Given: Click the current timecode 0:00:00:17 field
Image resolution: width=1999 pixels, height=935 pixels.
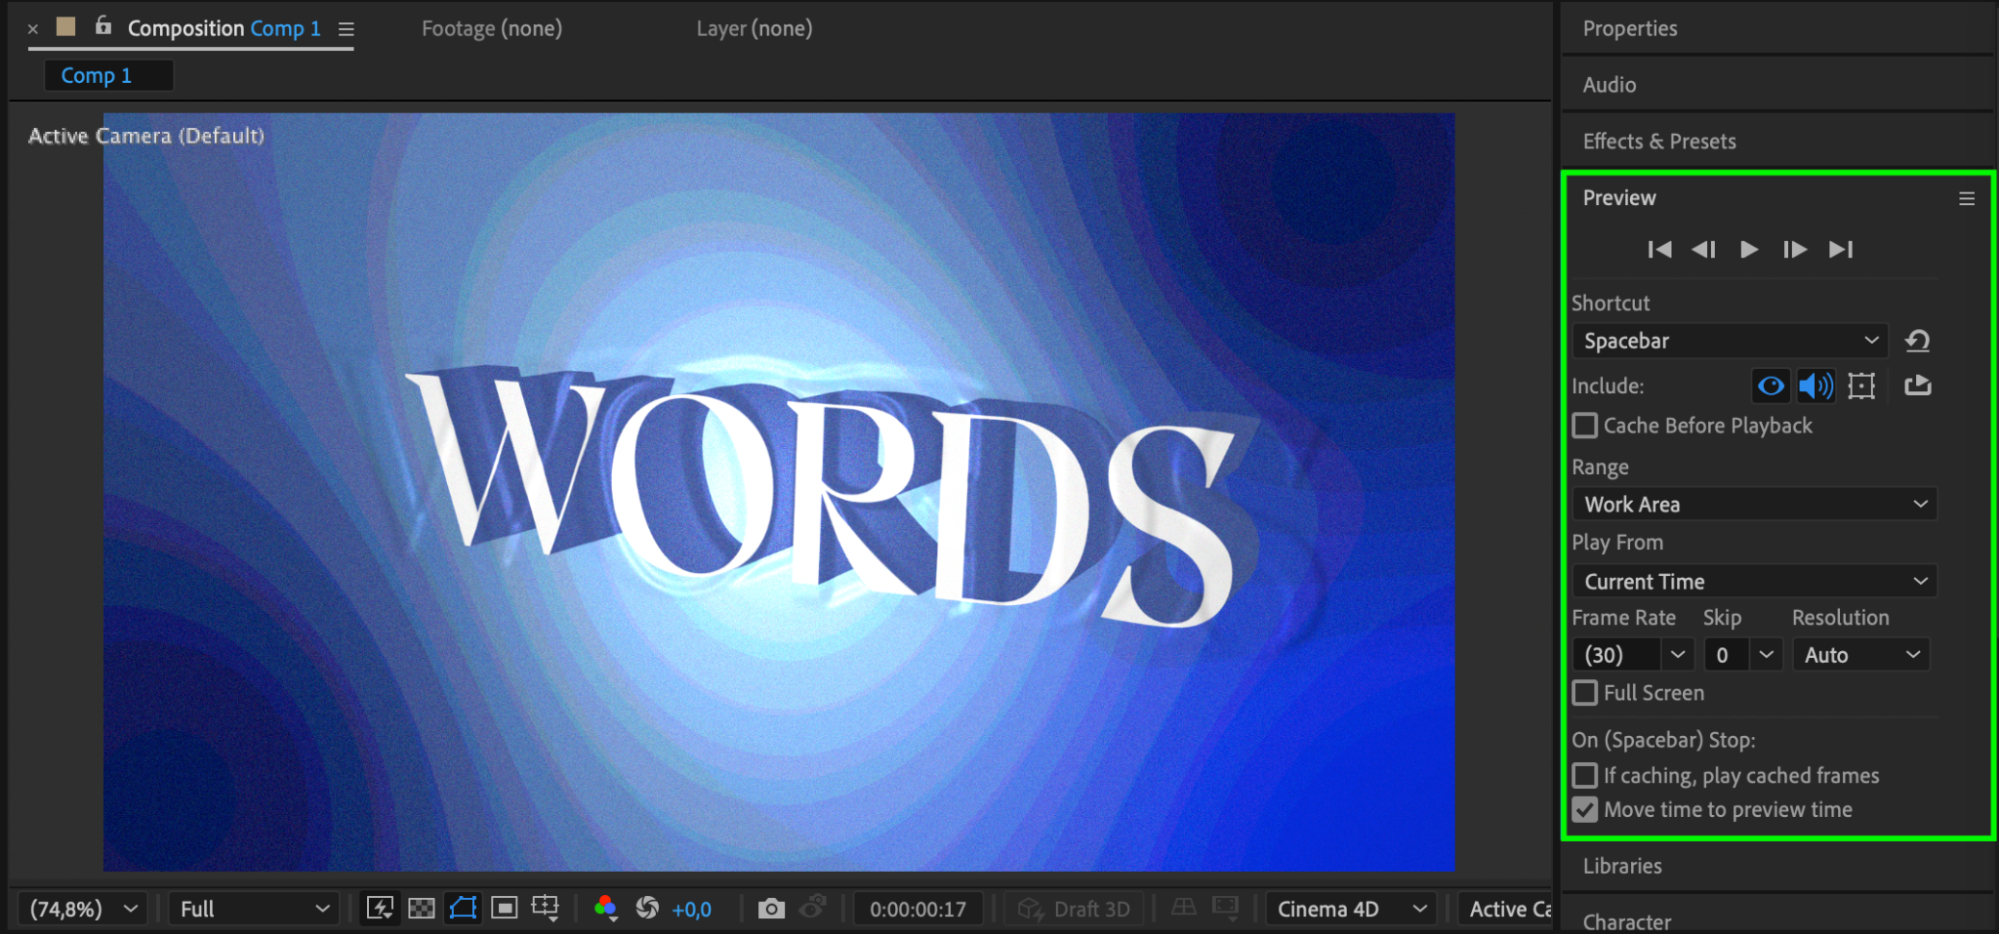Looking at the screenshot, I should tap(917, 909).
